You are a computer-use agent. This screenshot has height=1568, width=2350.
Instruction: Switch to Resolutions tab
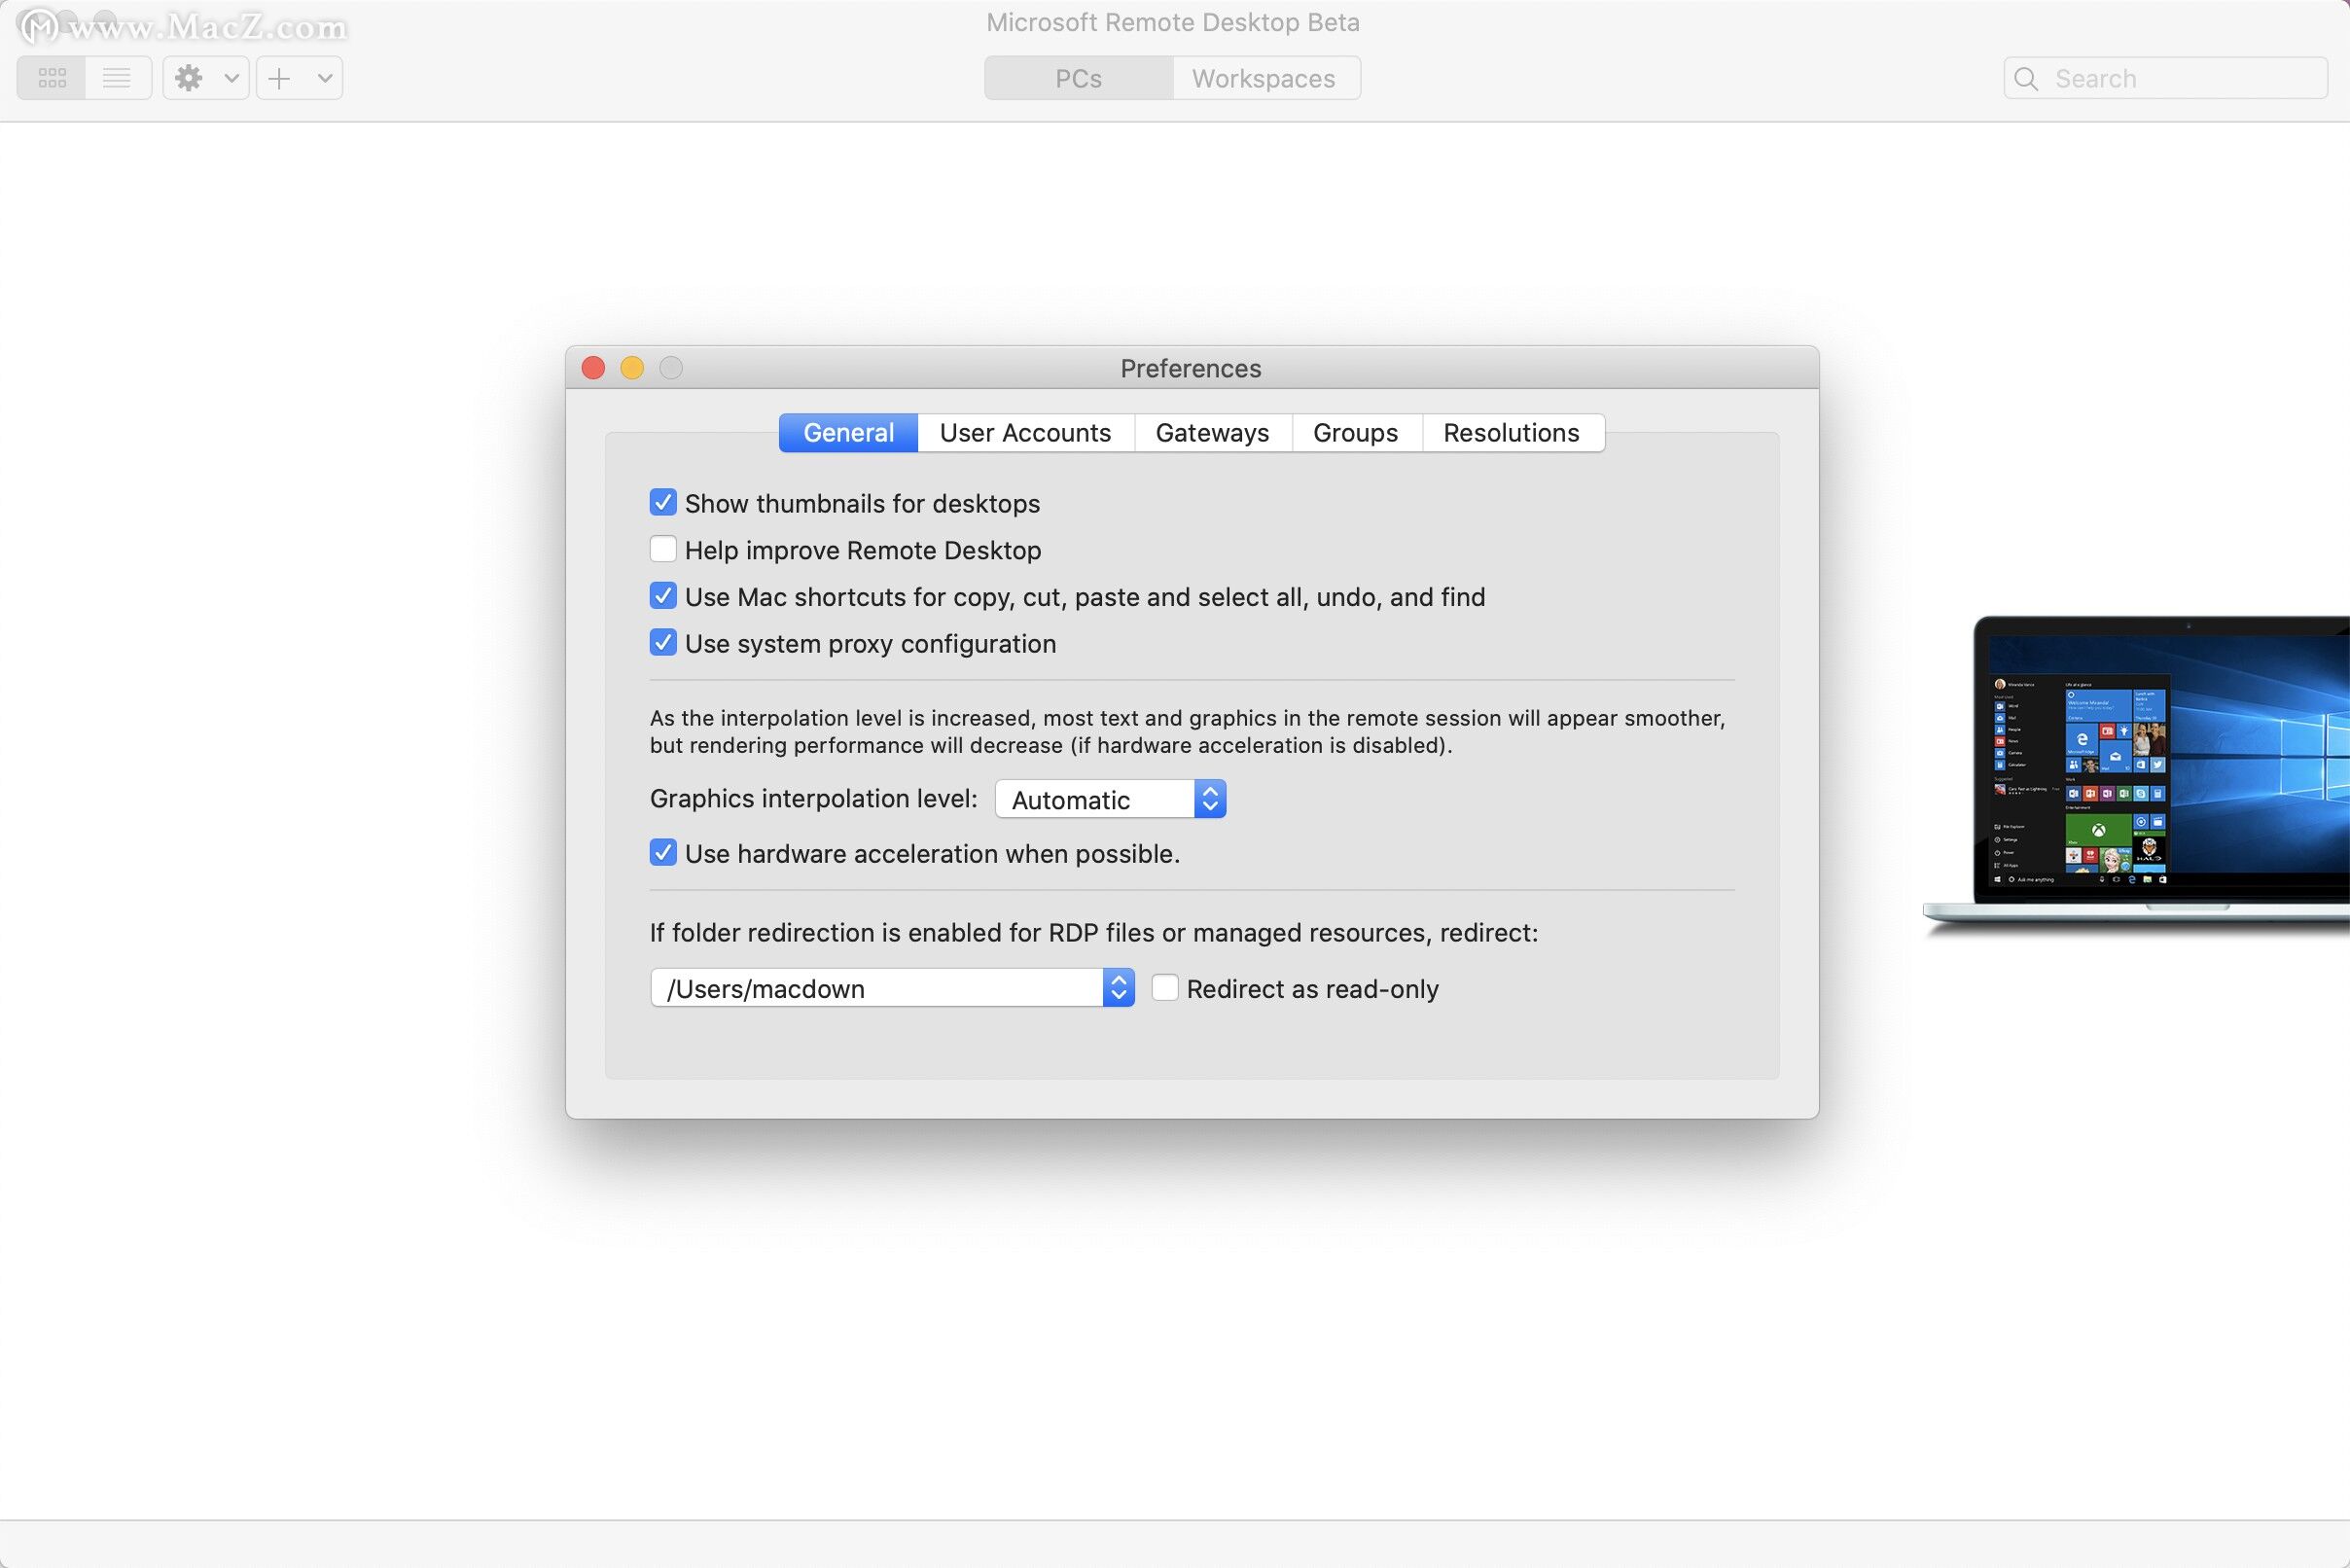tap(1511, 432)
